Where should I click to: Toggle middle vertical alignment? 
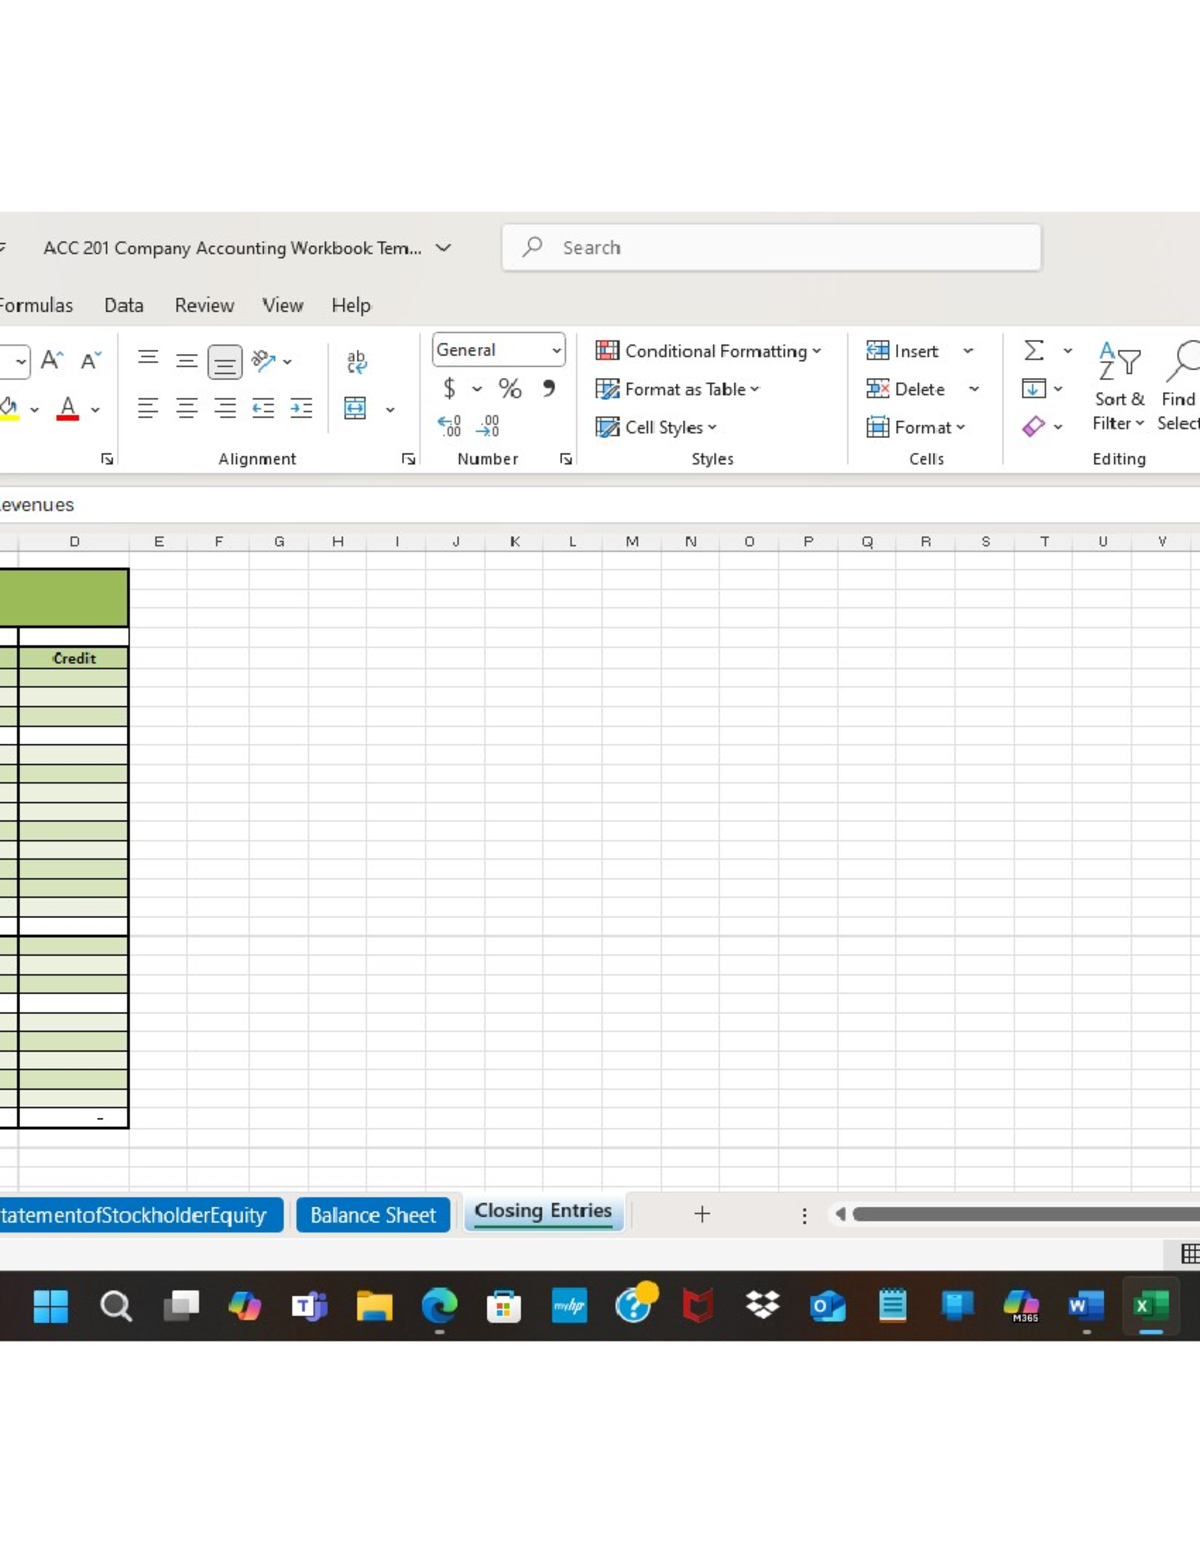click(x=186, y=362)
